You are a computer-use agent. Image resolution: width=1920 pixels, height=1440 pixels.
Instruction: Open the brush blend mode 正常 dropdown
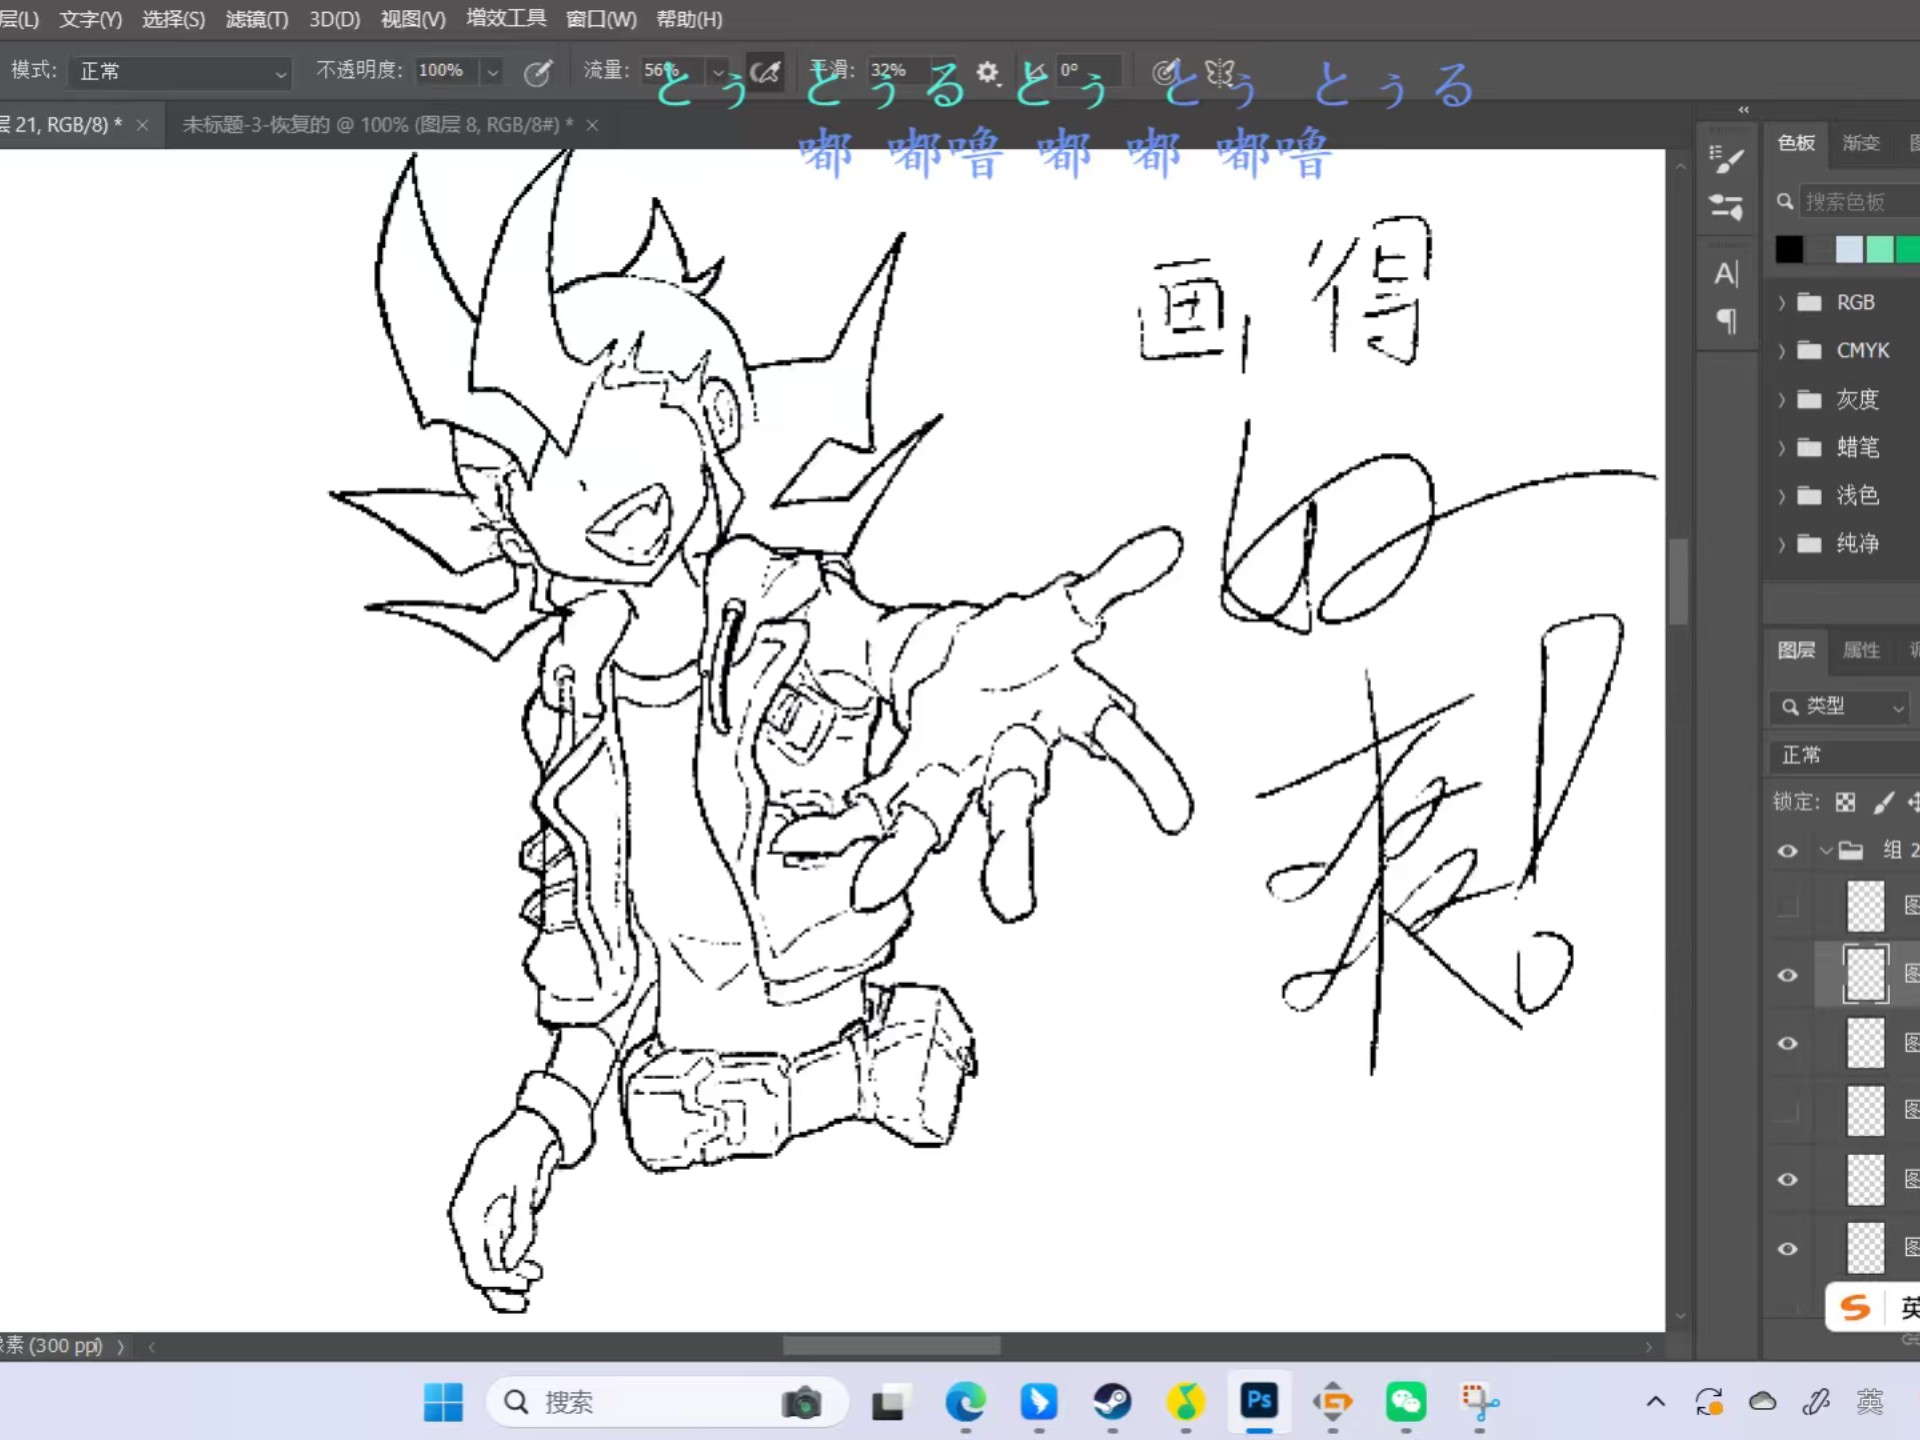(x=182, y=72)
